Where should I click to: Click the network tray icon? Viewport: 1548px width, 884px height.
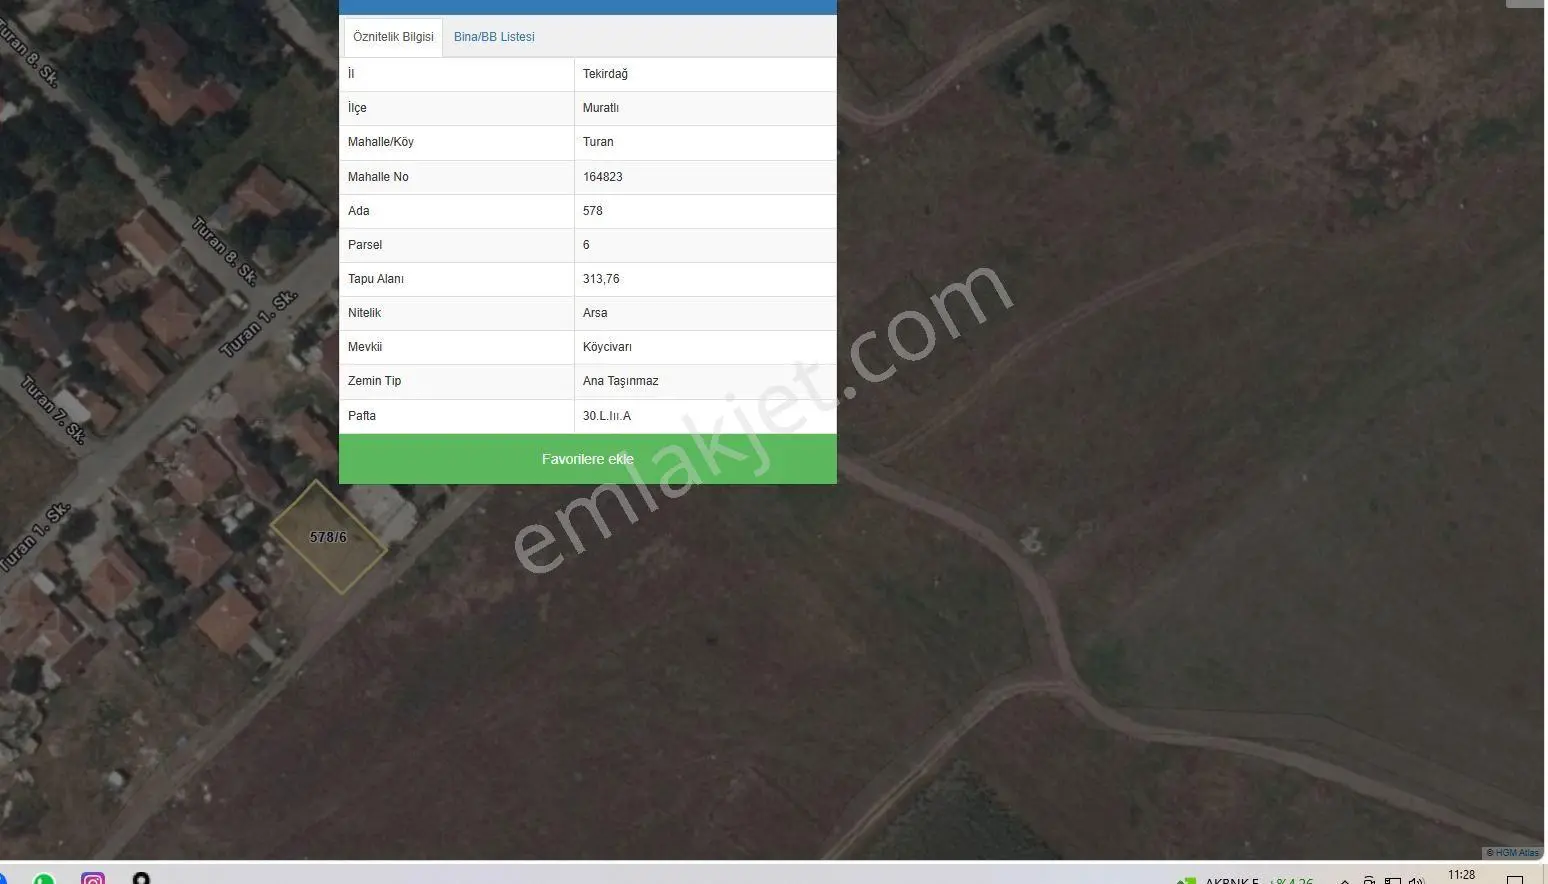[x=1392, y=881]
